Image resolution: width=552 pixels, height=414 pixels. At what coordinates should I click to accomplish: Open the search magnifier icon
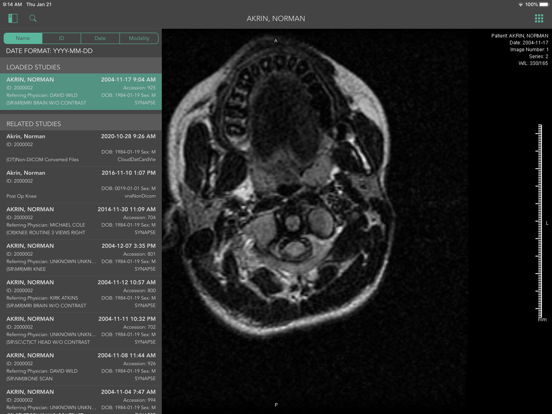tap(33, 18)
